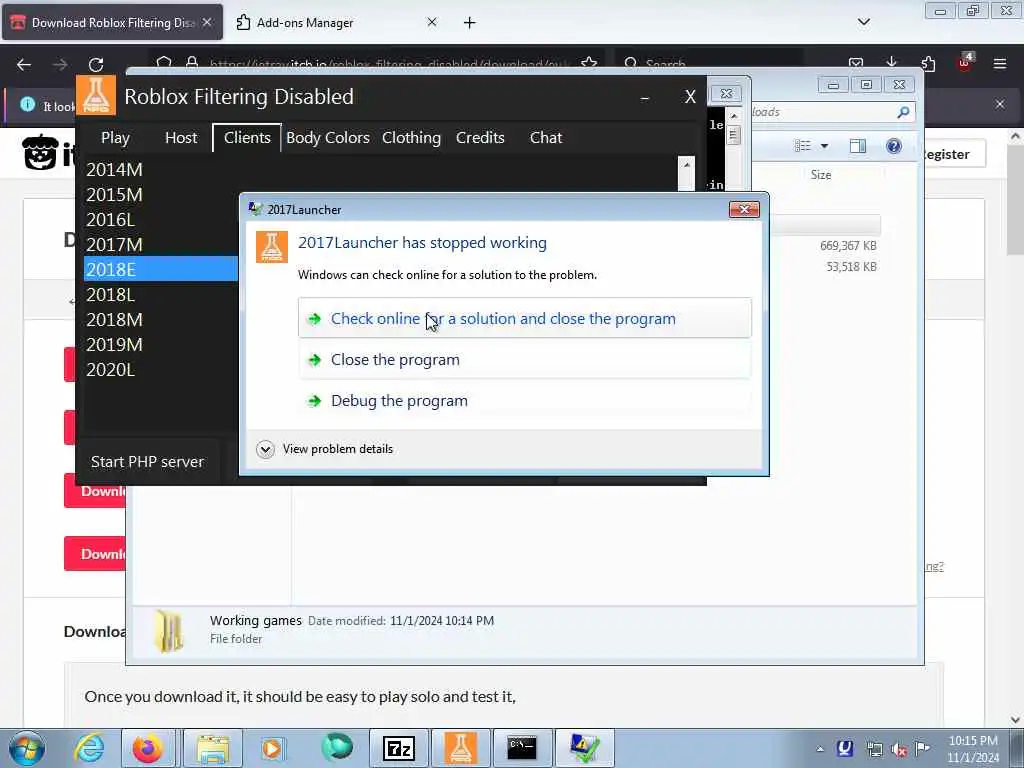1024x768 pixels.
Task: Click the muted volume tray icon
Action: tap(899, 749)
